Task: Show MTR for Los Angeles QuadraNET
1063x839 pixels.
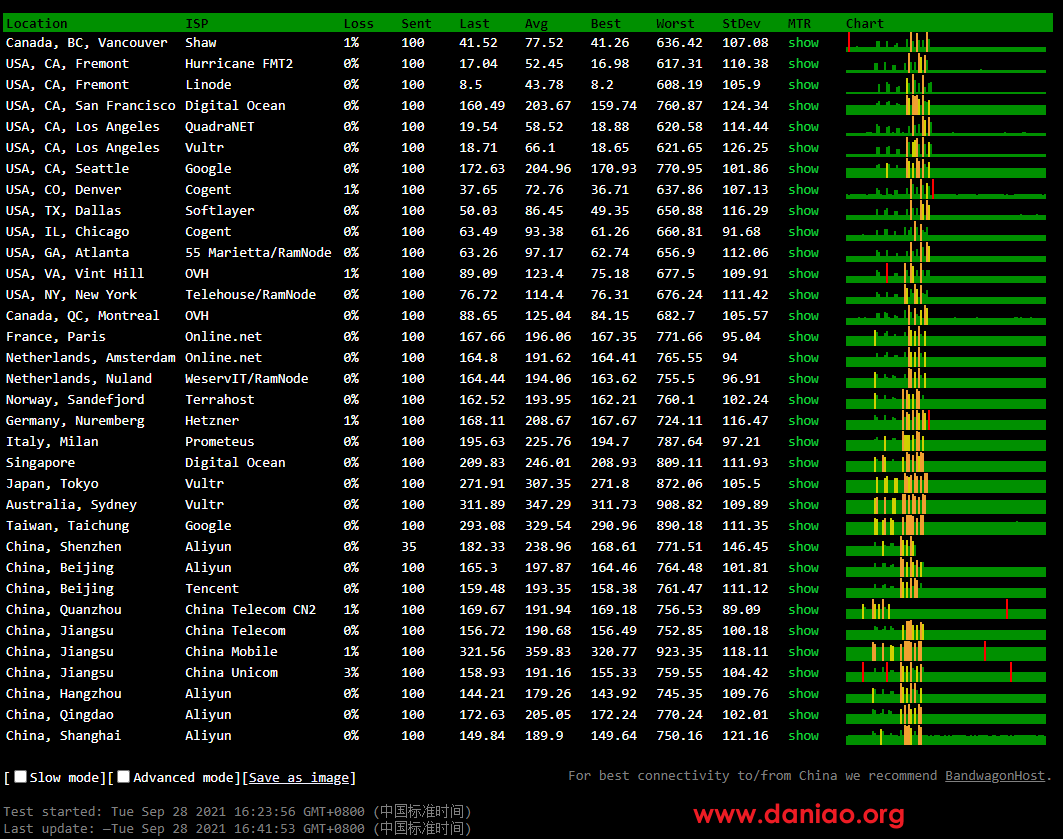Action: pos(803,127)
